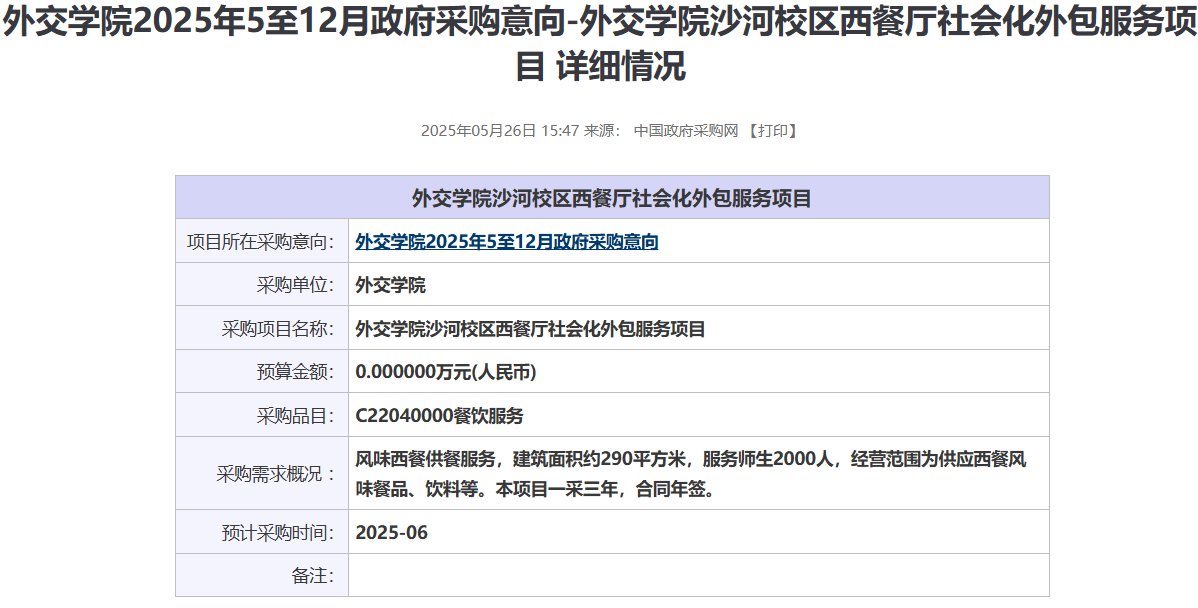The width and height of the screenshot is (1198, 608).
Task: Select the C22040000餐饮服务 category value
Action: (439, 416)
